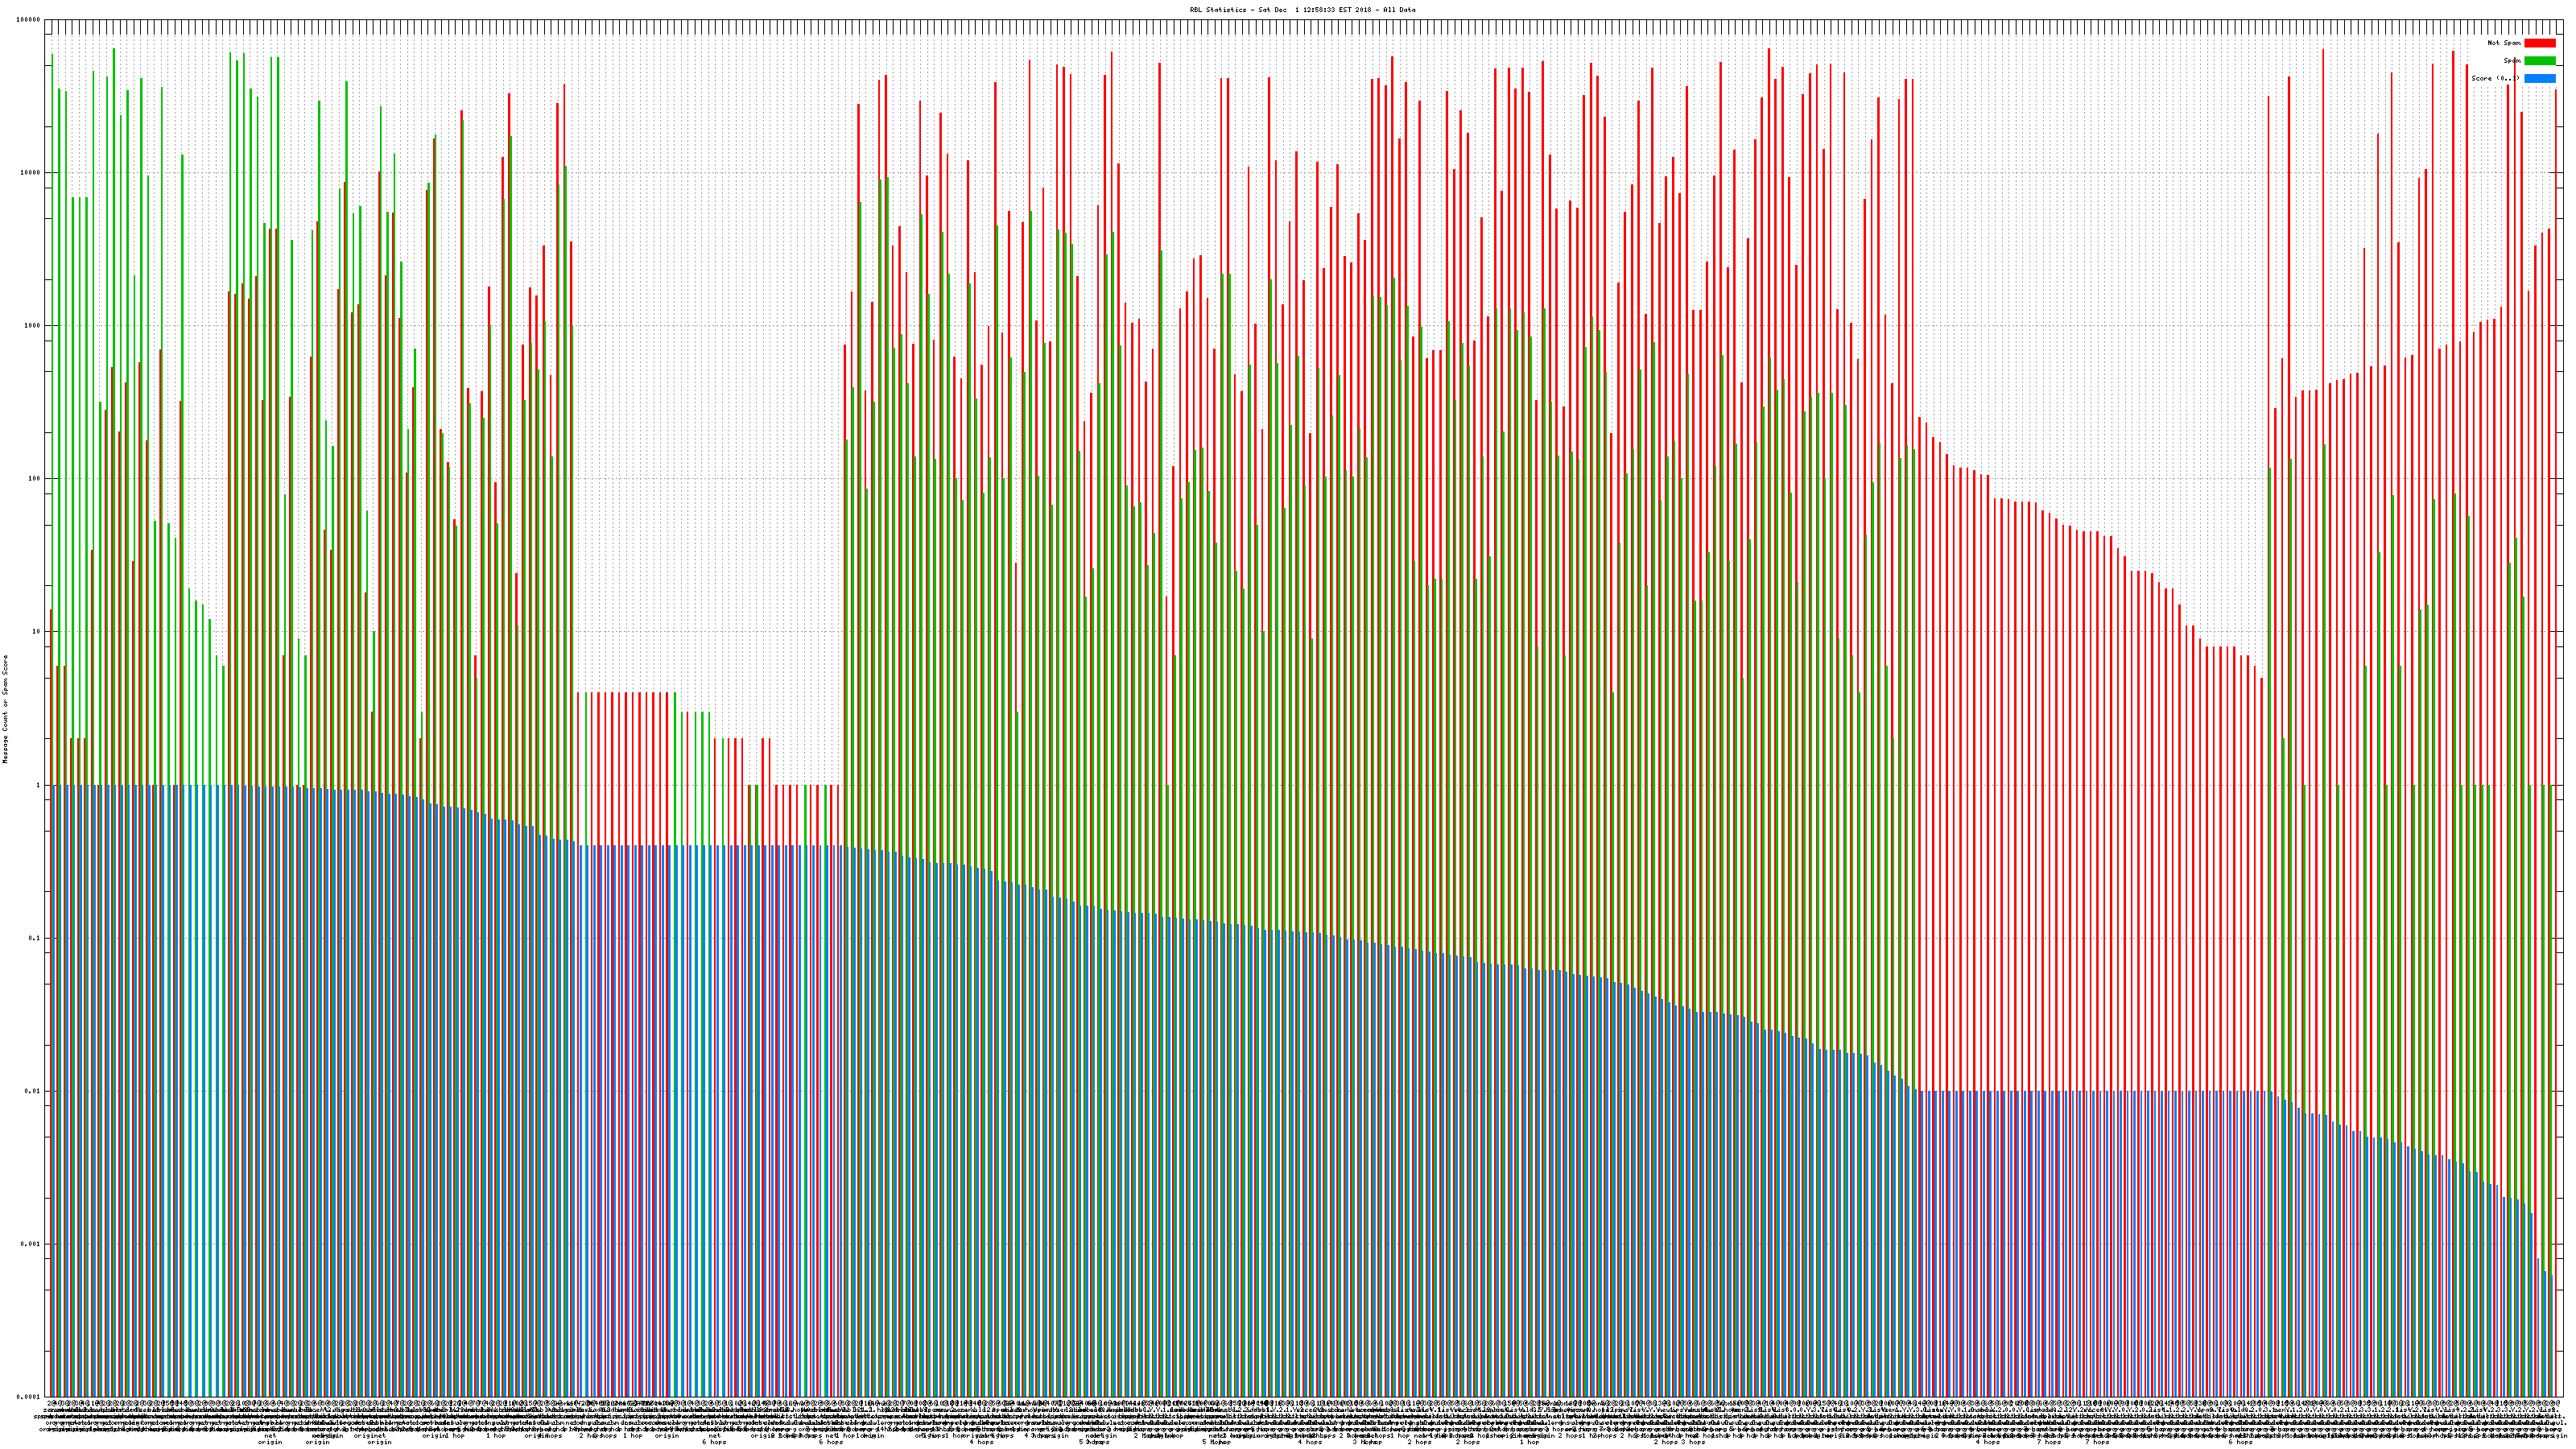Click the 100000 y-axis tick label

[x=29, y=20]
